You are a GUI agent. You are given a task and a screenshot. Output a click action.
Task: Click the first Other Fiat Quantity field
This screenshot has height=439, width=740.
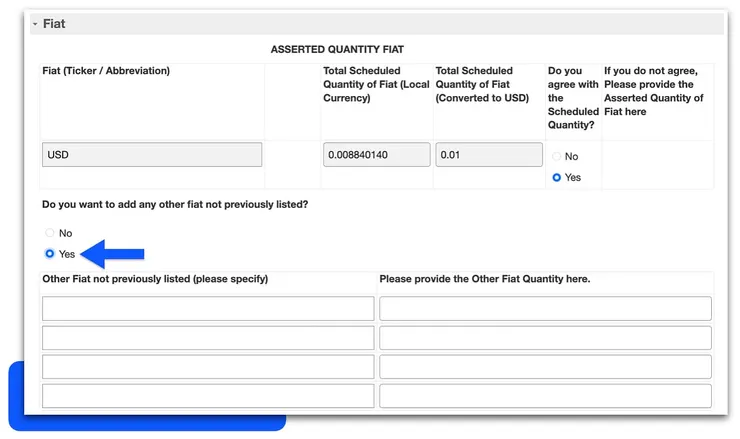pos(545,309)
